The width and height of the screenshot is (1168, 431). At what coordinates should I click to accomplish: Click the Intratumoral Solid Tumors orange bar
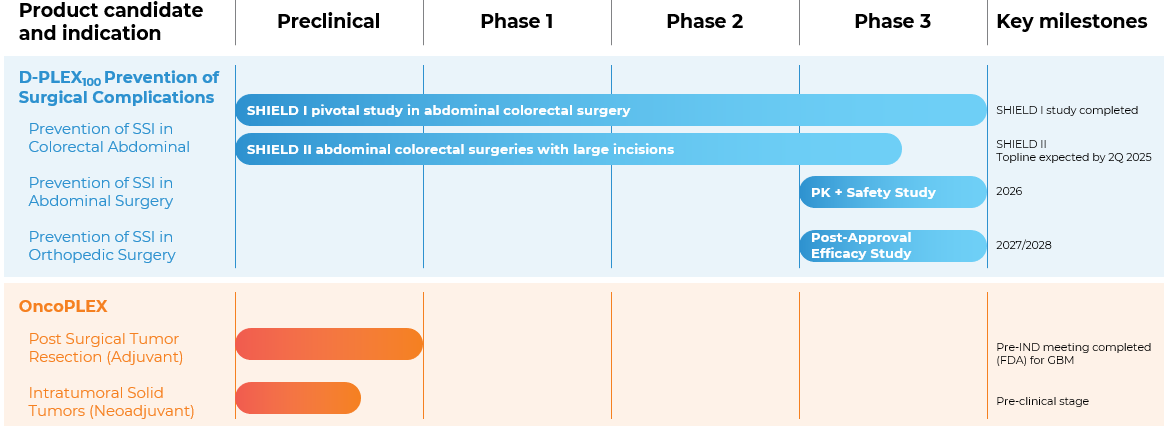pos(298,398)
